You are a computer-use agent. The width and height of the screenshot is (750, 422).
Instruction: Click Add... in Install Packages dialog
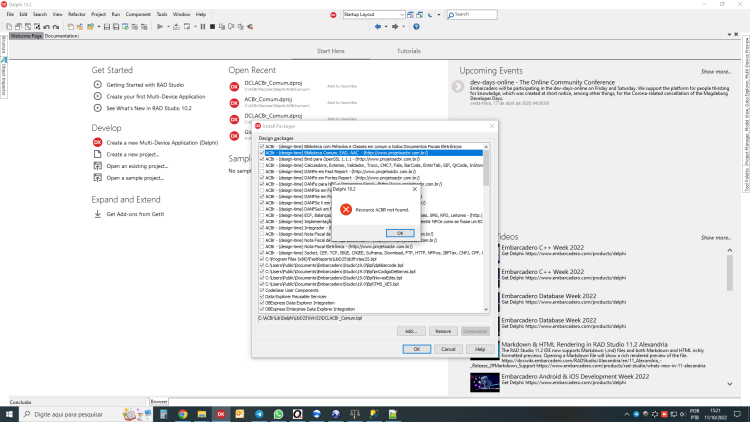click(411, 331)
